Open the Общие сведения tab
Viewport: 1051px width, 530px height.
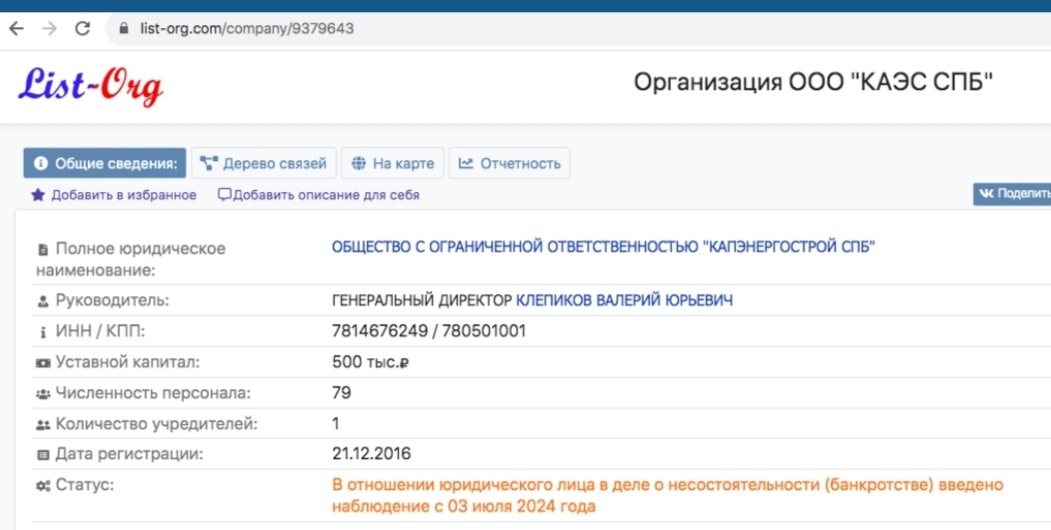(106, 164)
